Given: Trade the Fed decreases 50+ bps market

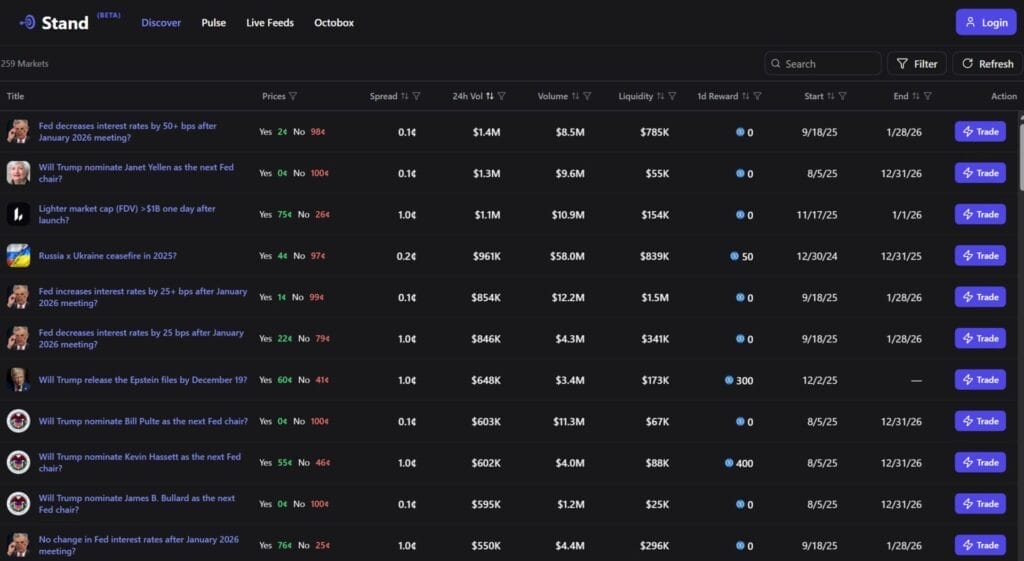Looking at the screenshot, I should coord(980,132).
